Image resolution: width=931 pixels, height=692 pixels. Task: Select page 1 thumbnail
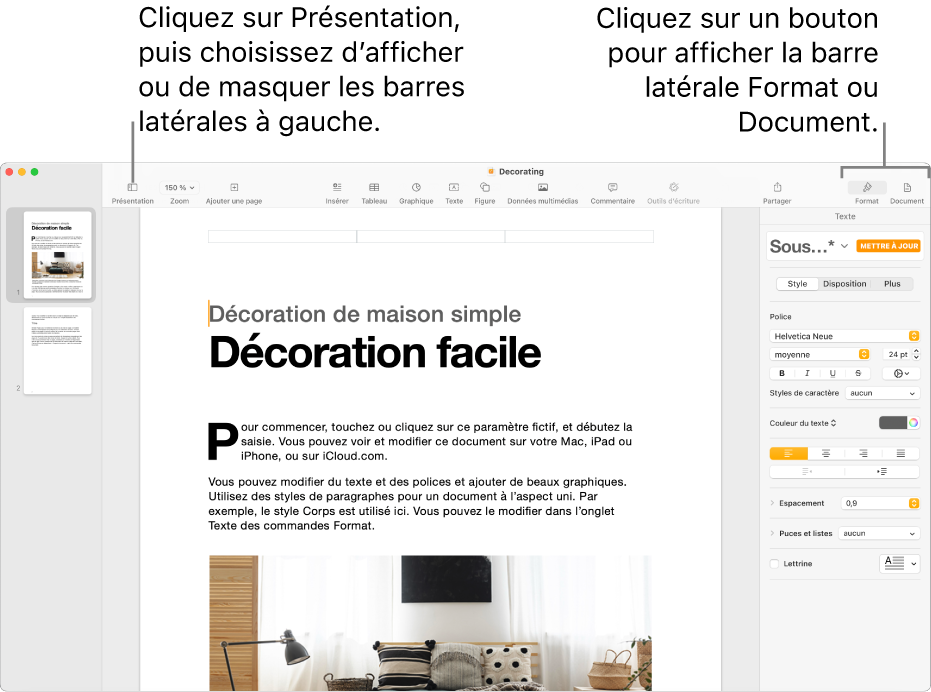click(57, 255)
